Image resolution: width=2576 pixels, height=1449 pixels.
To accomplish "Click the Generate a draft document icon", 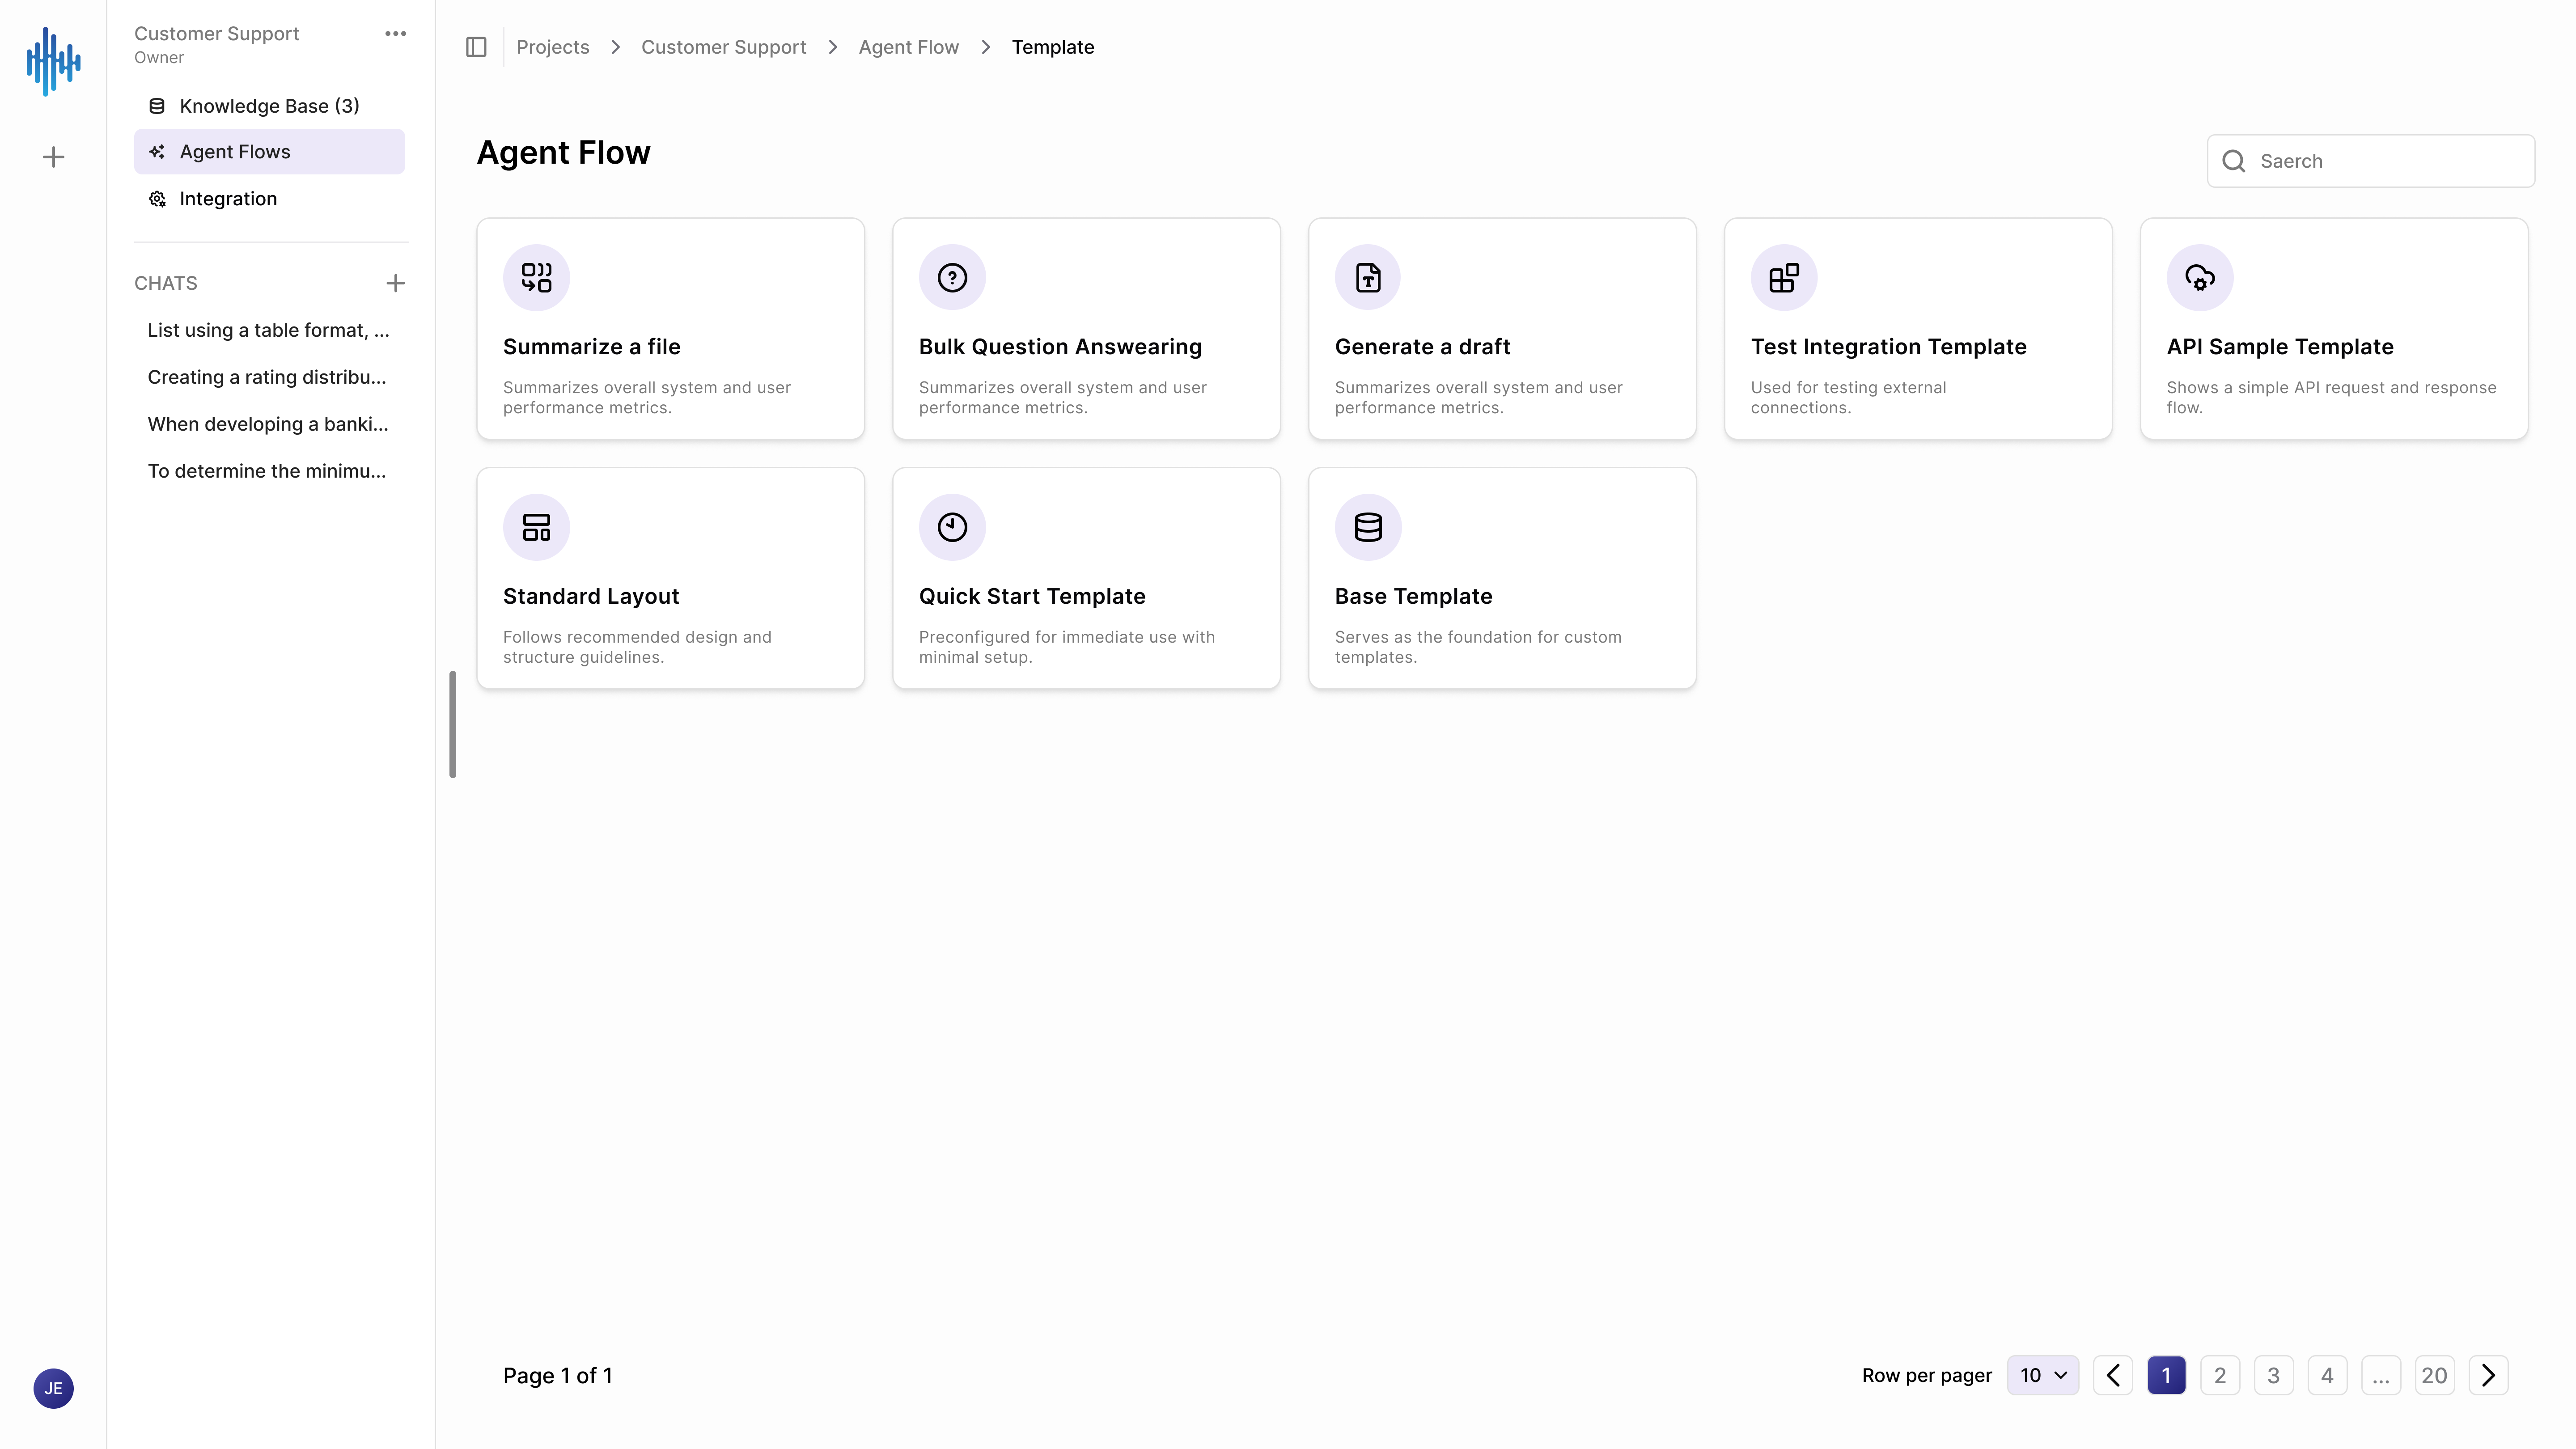I will 1368,277.
